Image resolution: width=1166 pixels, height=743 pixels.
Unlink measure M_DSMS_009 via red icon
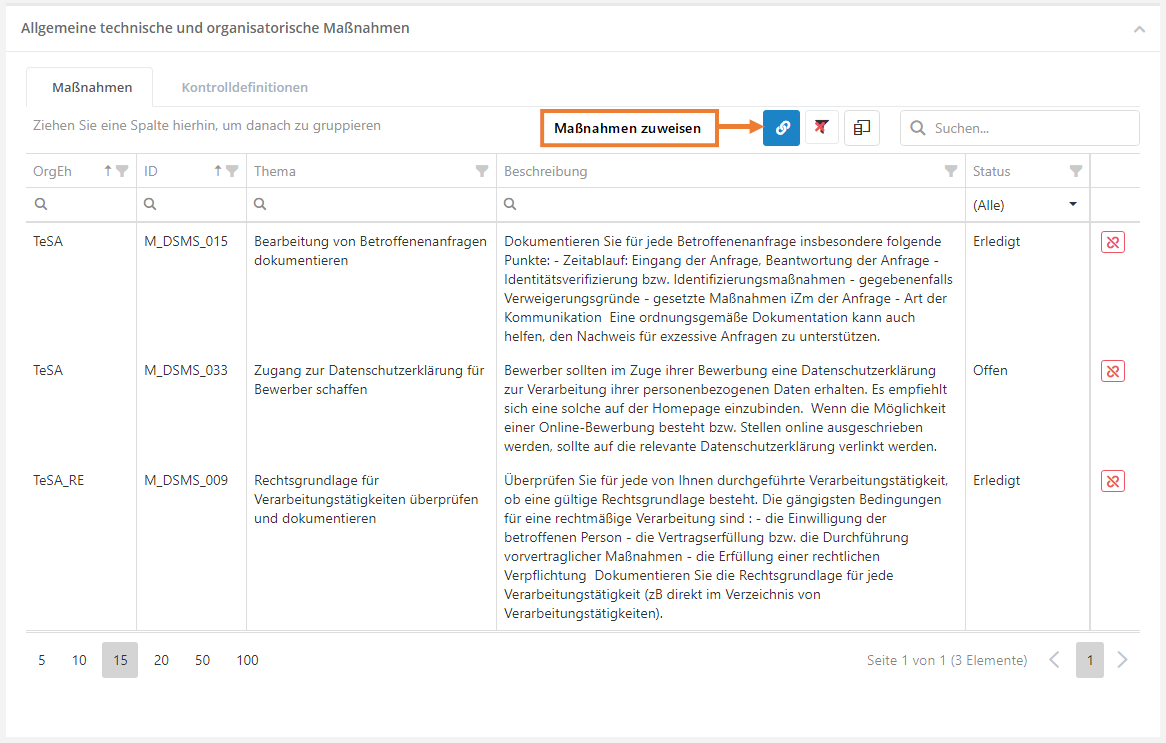coord(1112,482)
